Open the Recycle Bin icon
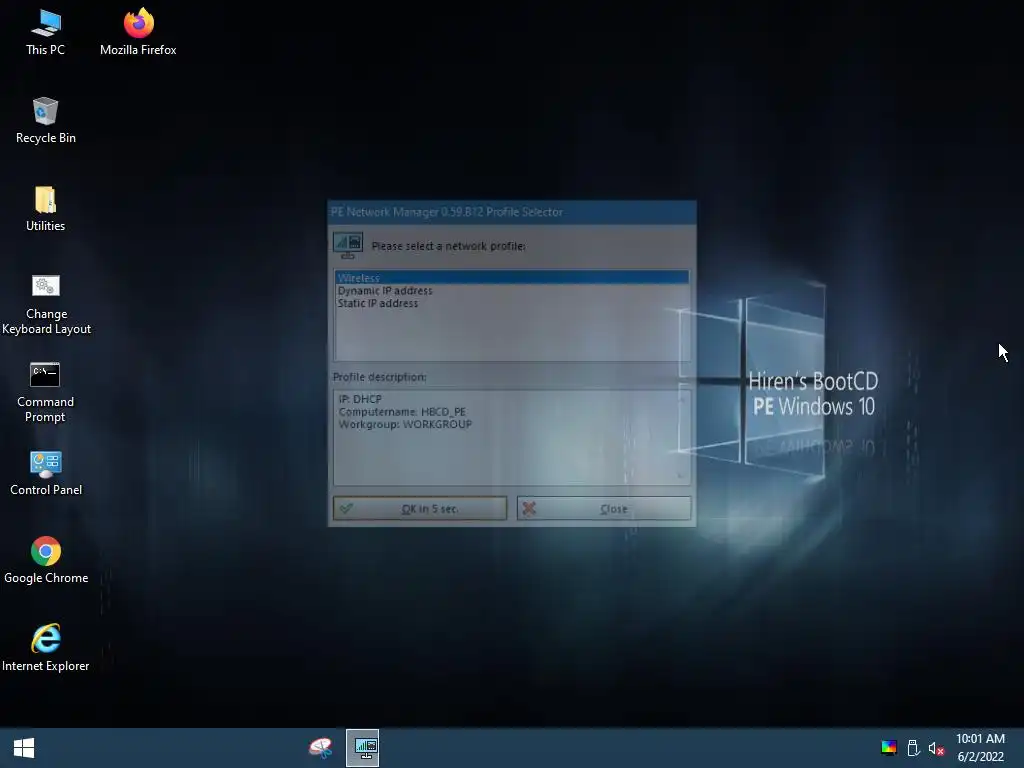Viewport: 1024px width, 768px height. 45,121
